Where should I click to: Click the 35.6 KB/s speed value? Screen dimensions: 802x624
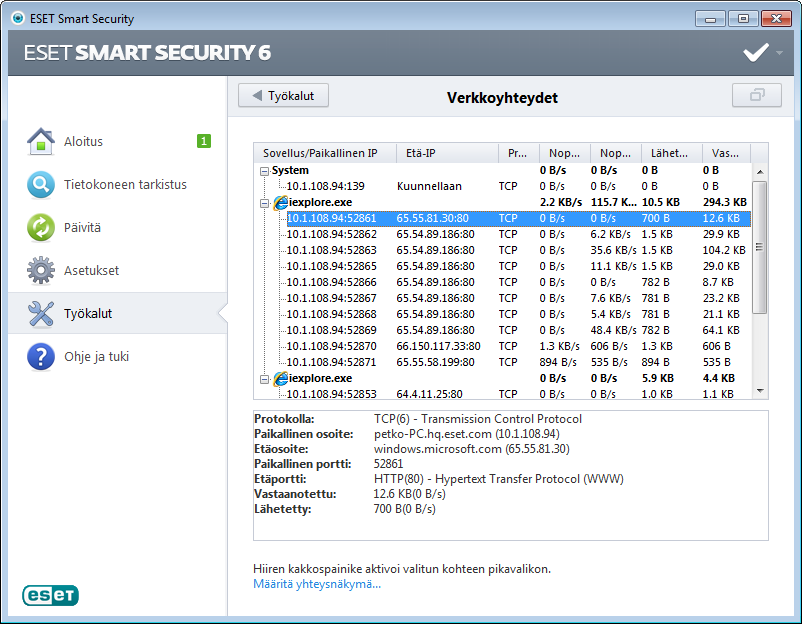pyautogui.click(x=613, y=250)
